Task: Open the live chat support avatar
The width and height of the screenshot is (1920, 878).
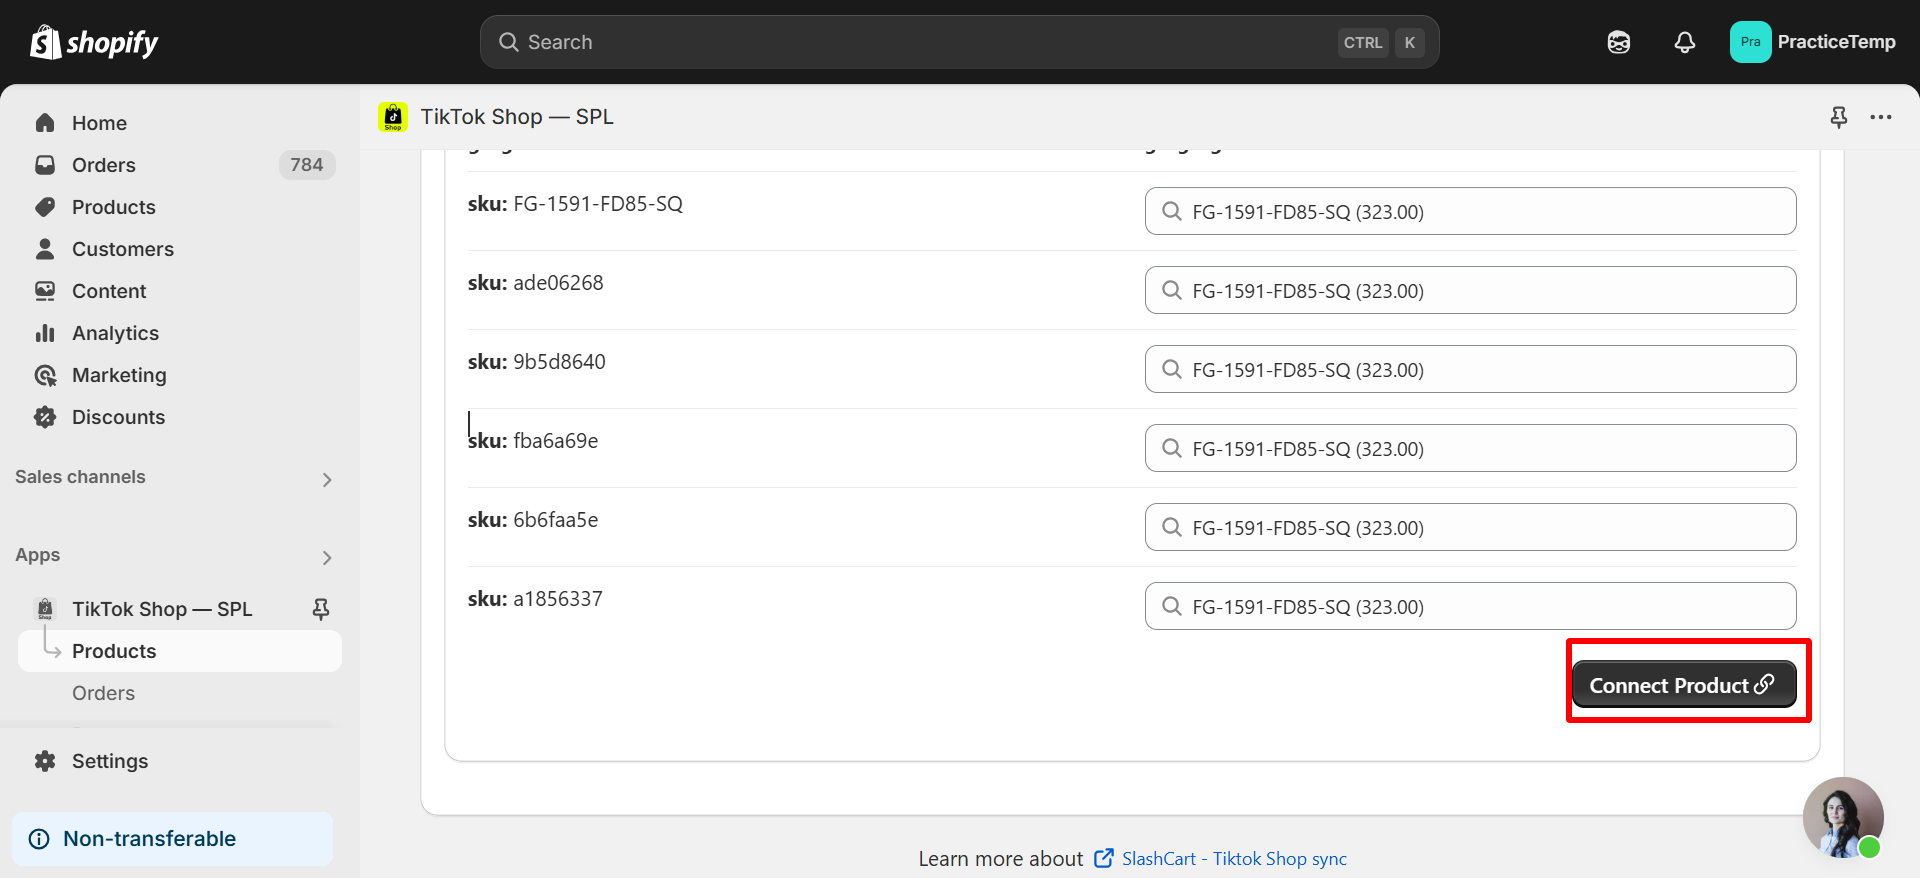Action: (x=1842, y=817)
